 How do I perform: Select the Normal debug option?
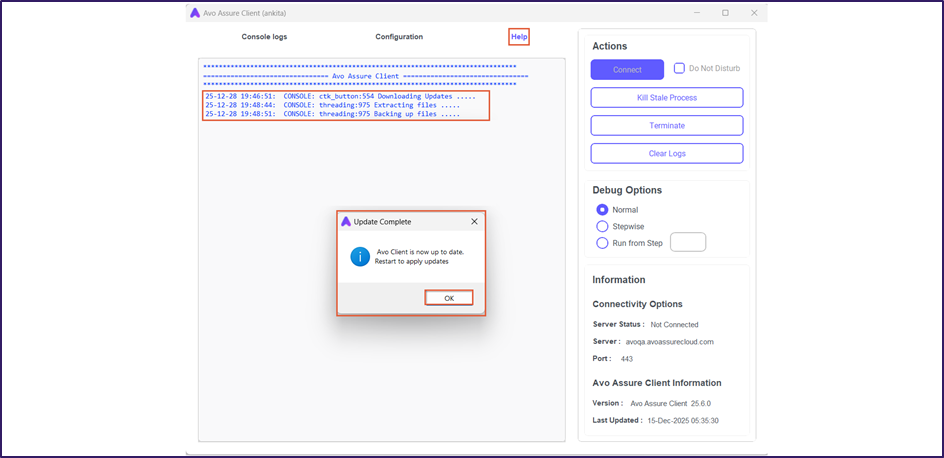[602, 210]
